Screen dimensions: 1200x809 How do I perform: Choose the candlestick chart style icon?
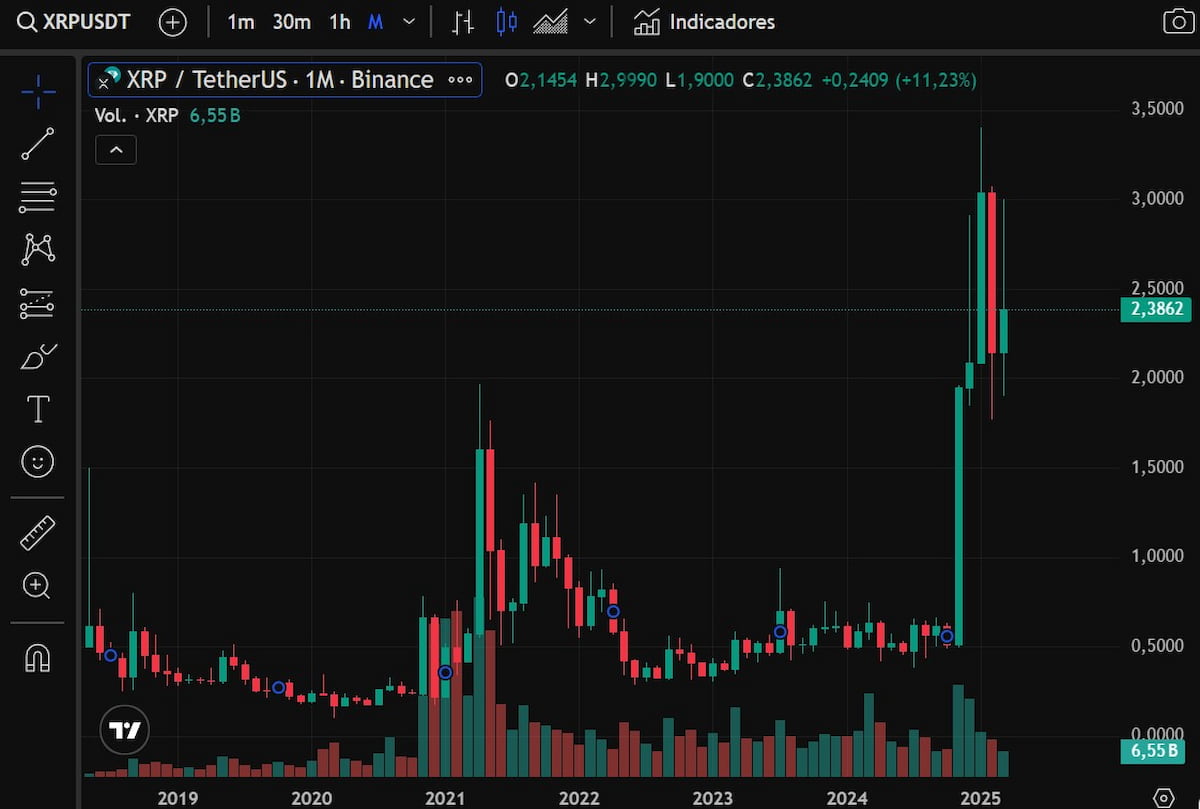click(x=508, y=21)
